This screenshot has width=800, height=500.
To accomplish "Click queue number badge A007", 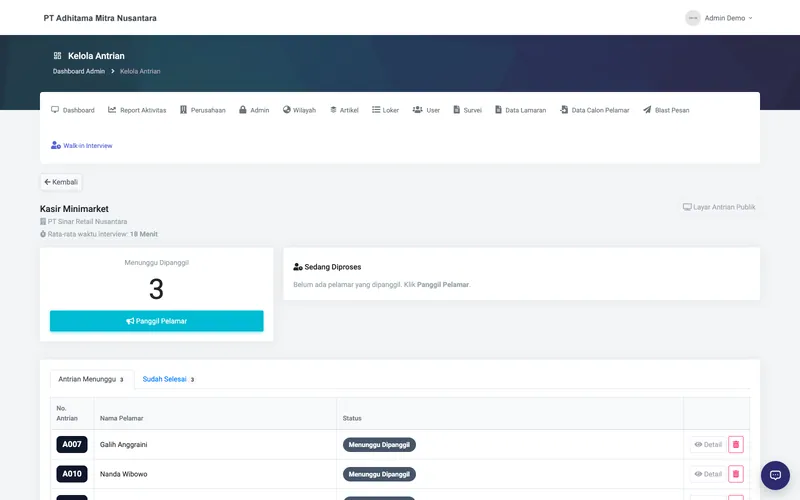I will (x=72, y=444).
